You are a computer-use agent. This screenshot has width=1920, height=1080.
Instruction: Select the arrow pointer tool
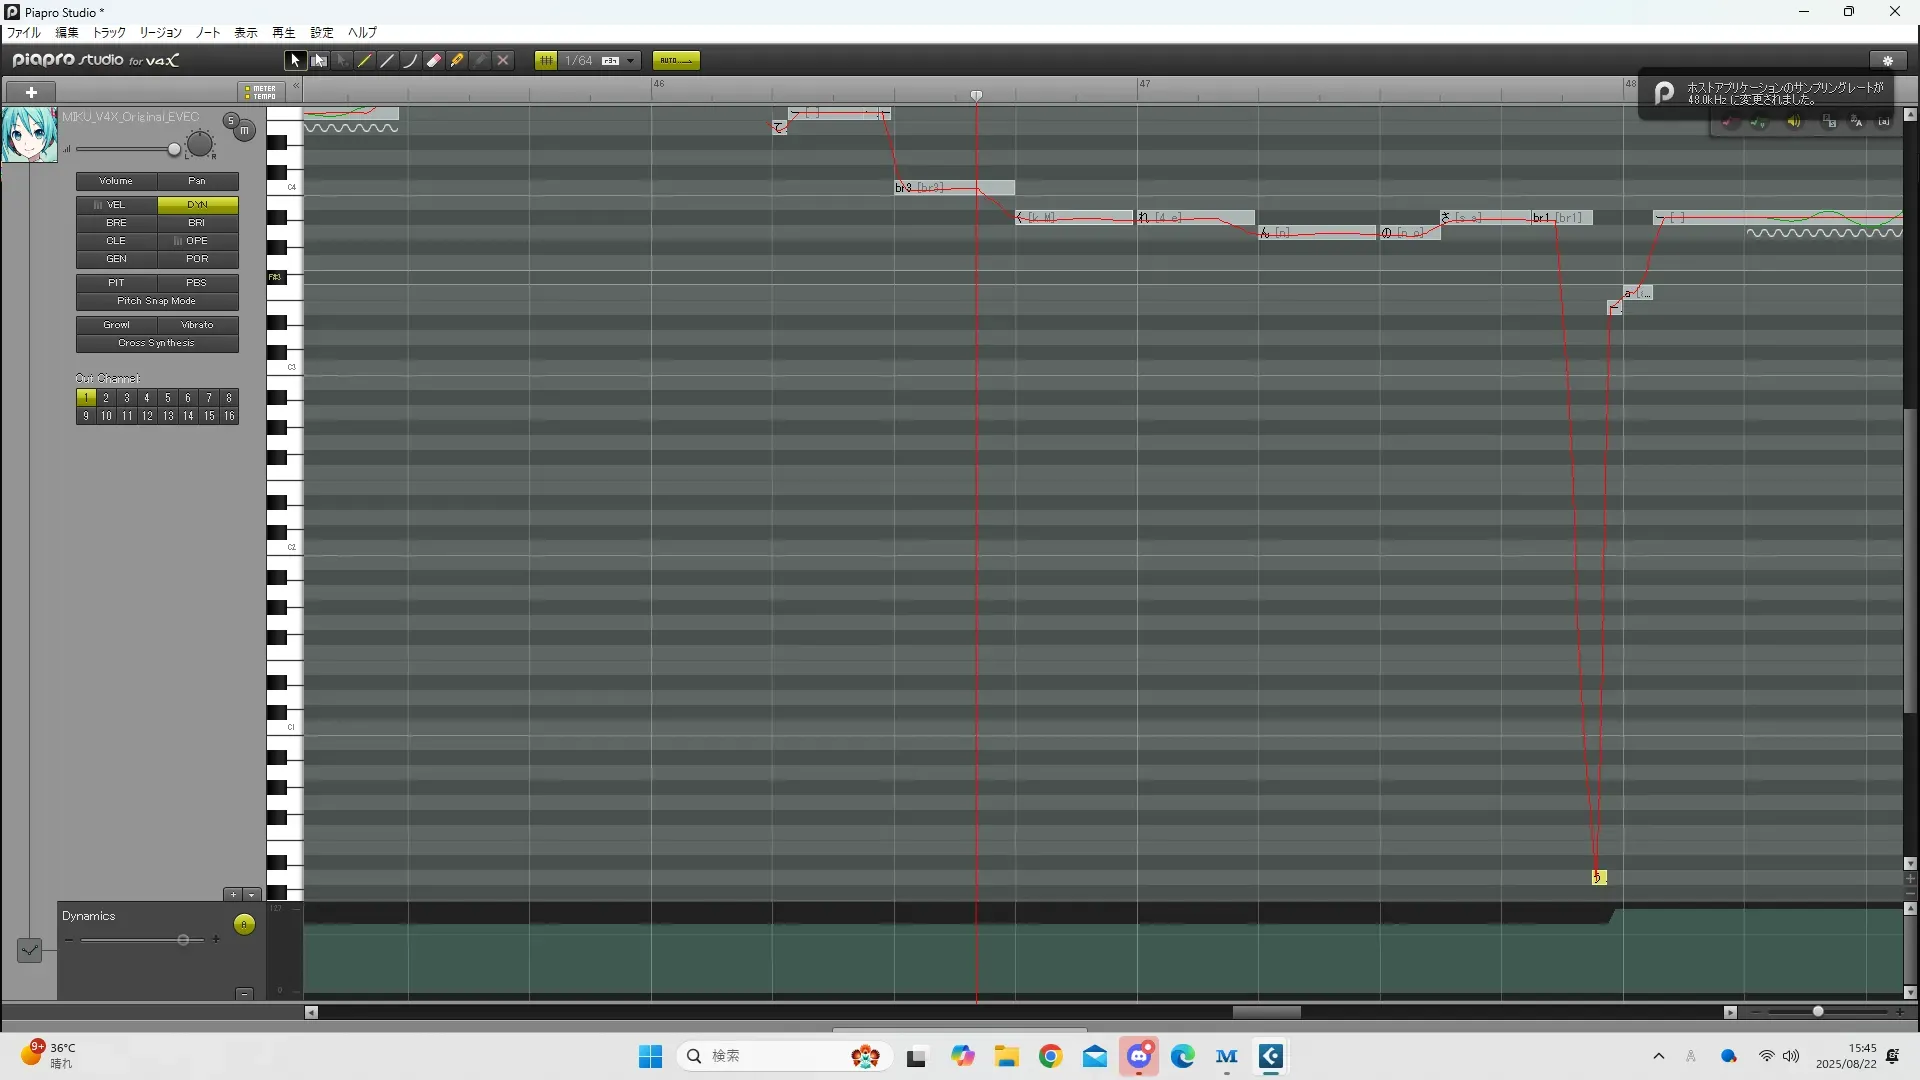295,61
